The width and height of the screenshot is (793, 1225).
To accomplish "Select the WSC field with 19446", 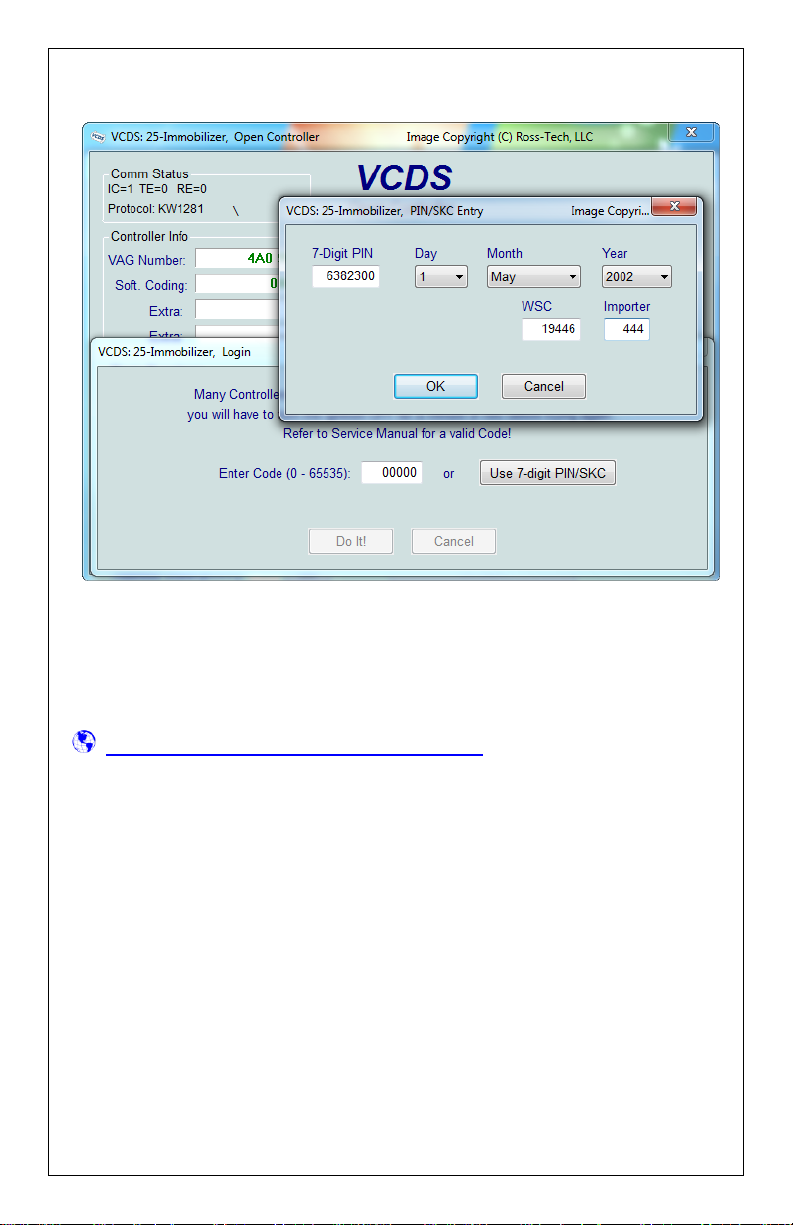I will pos(551,329).
